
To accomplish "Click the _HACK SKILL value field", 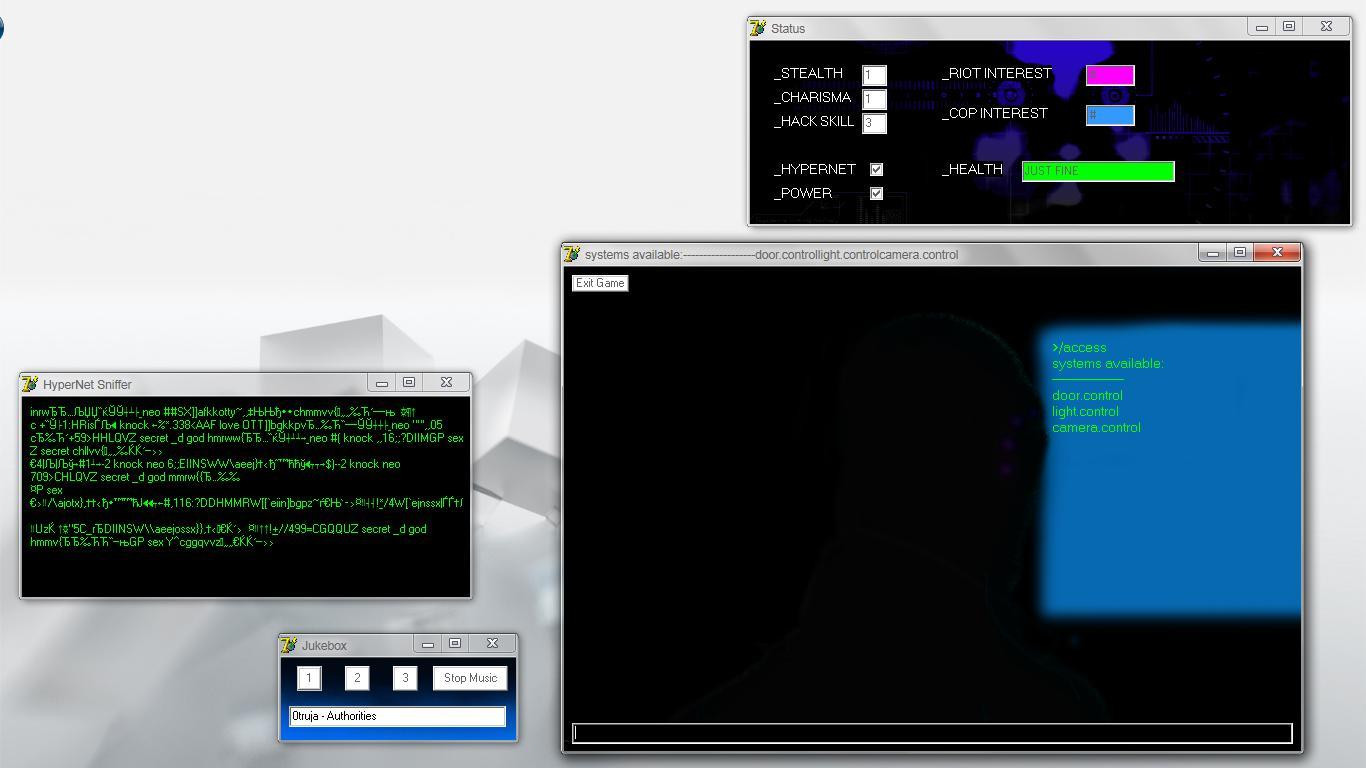I will (x=875, y=123).
